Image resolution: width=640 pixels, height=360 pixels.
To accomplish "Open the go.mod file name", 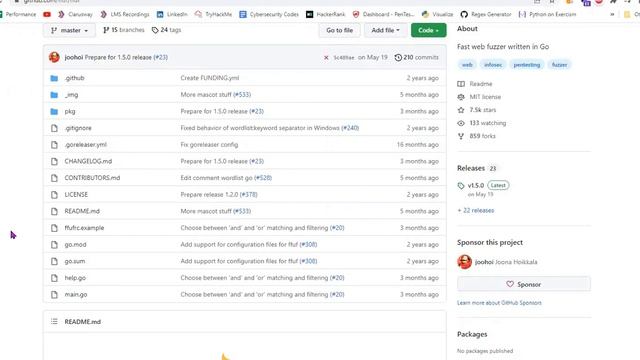I will pyautogui.click(x=75, y=244).
